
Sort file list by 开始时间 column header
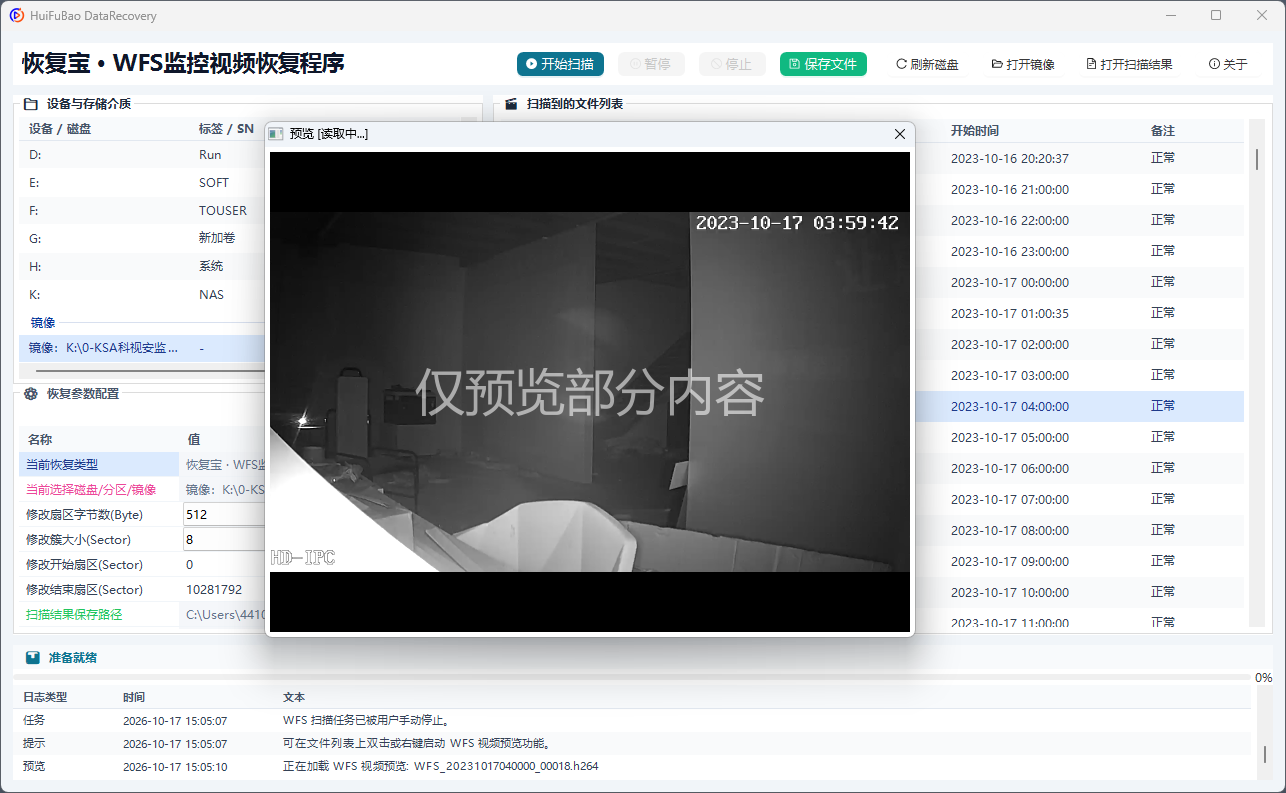[975, 131]
